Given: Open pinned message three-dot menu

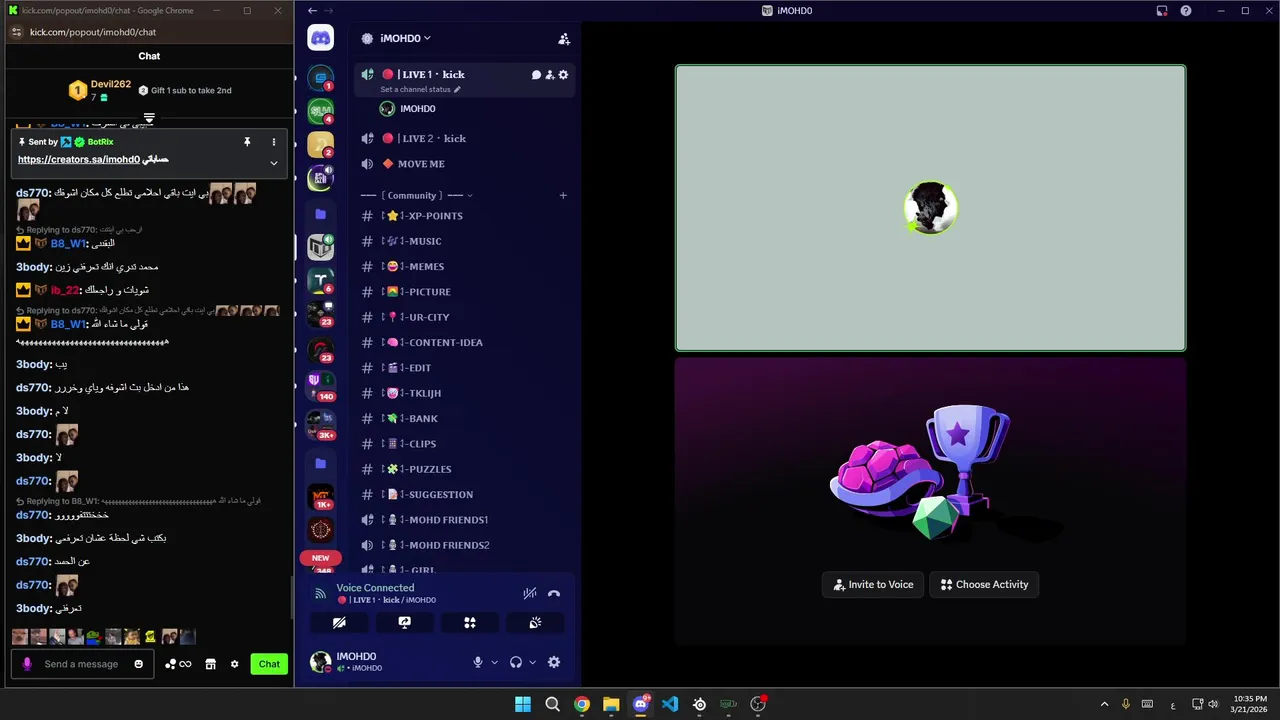Looking at the screenshot, I should (x=274, y=142).
